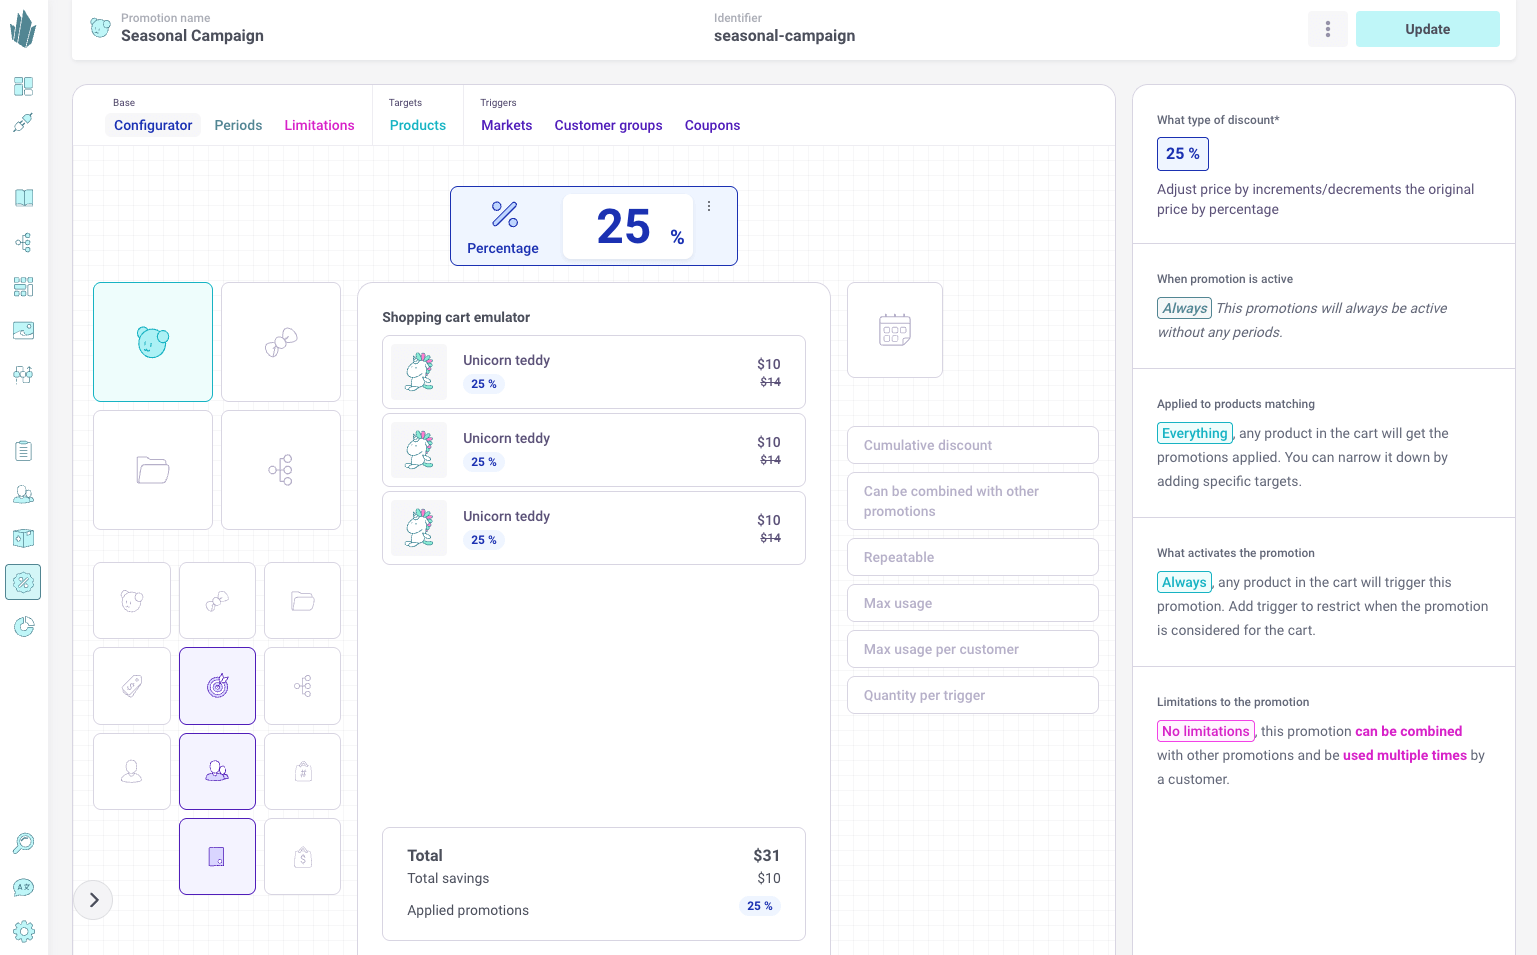Enable the Repeatable limitation
The image size is (1537, 955).
[x=972, y=557]
